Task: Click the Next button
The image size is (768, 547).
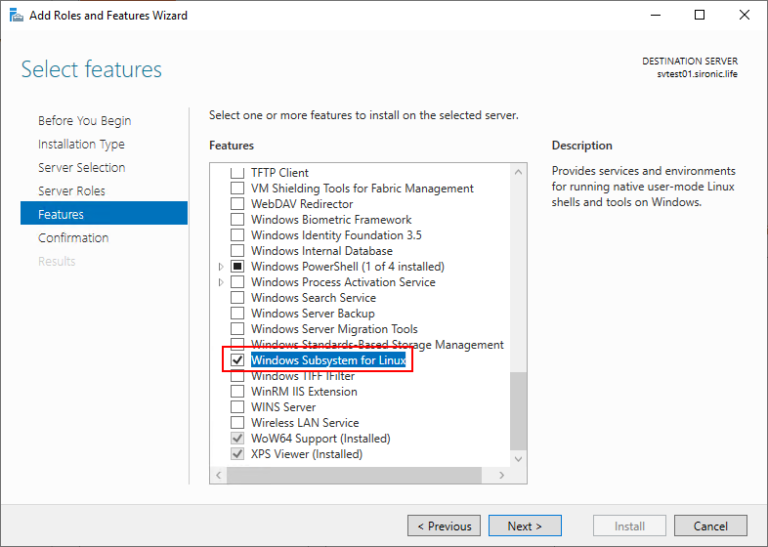Action: pos(525,526)
